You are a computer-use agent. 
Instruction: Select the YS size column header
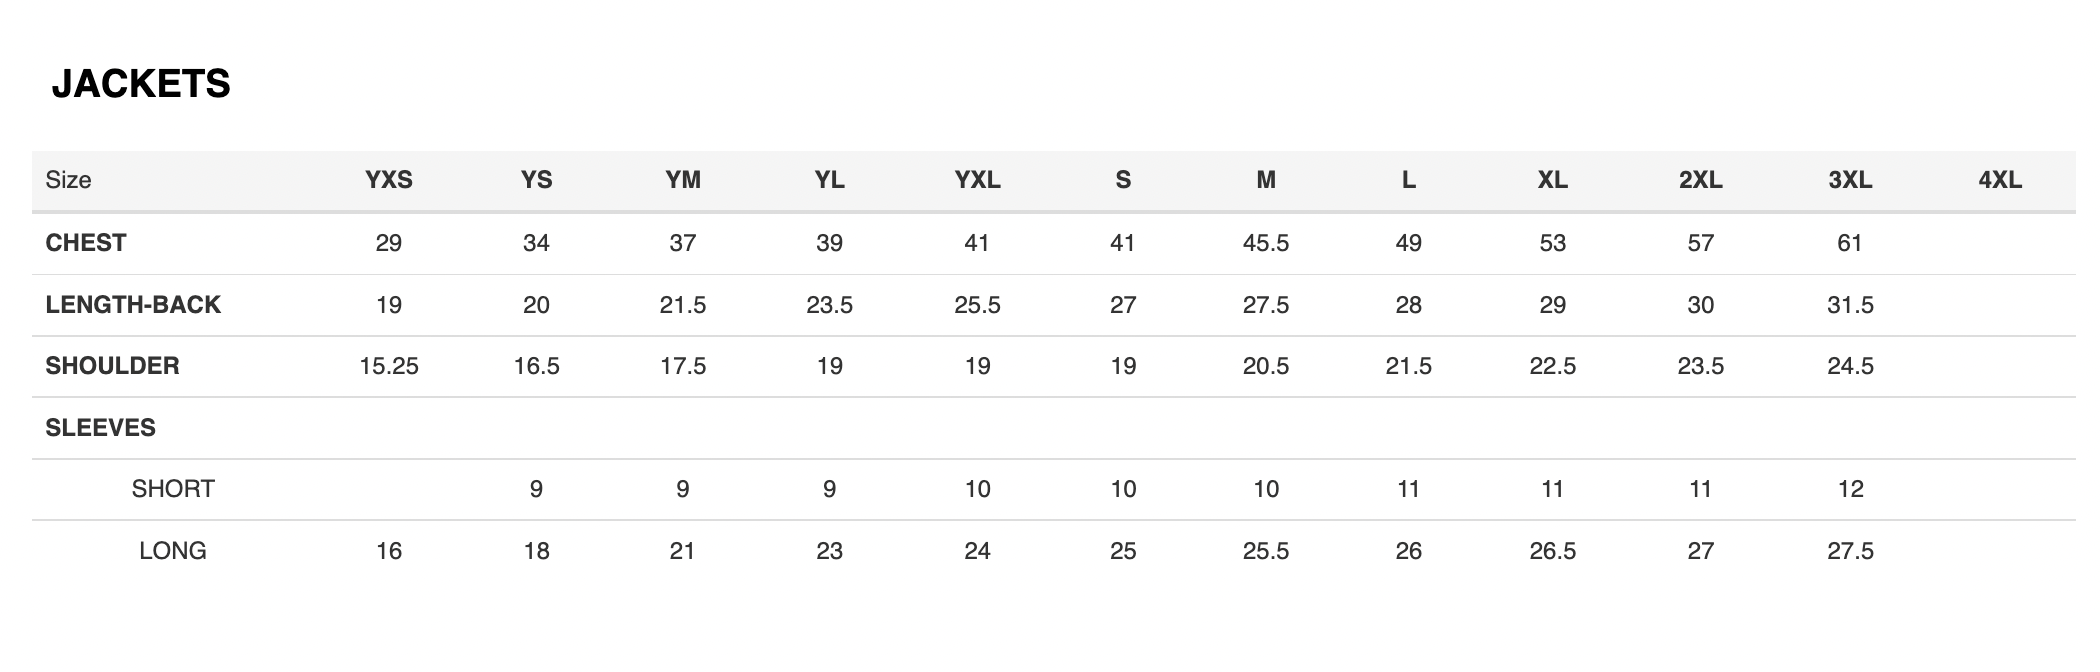pyautogui.click(x=536, y=180)
